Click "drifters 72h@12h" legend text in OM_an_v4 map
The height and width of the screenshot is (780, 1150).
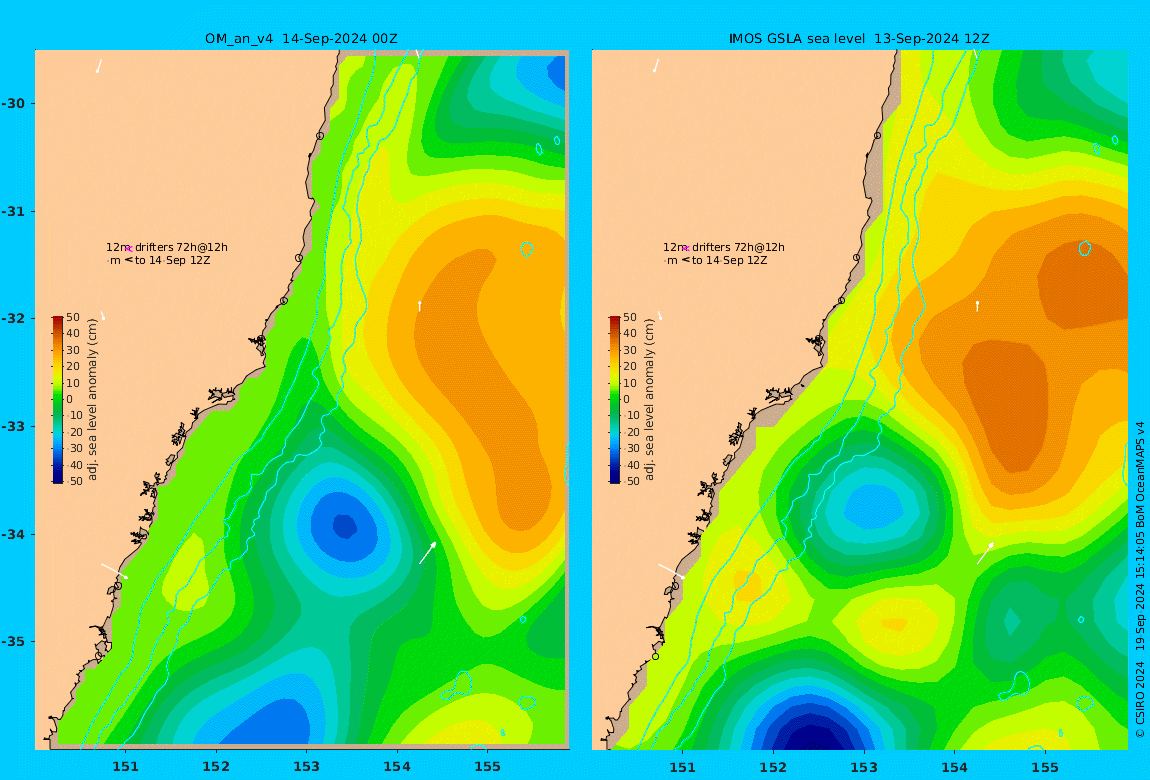point(181,248)
